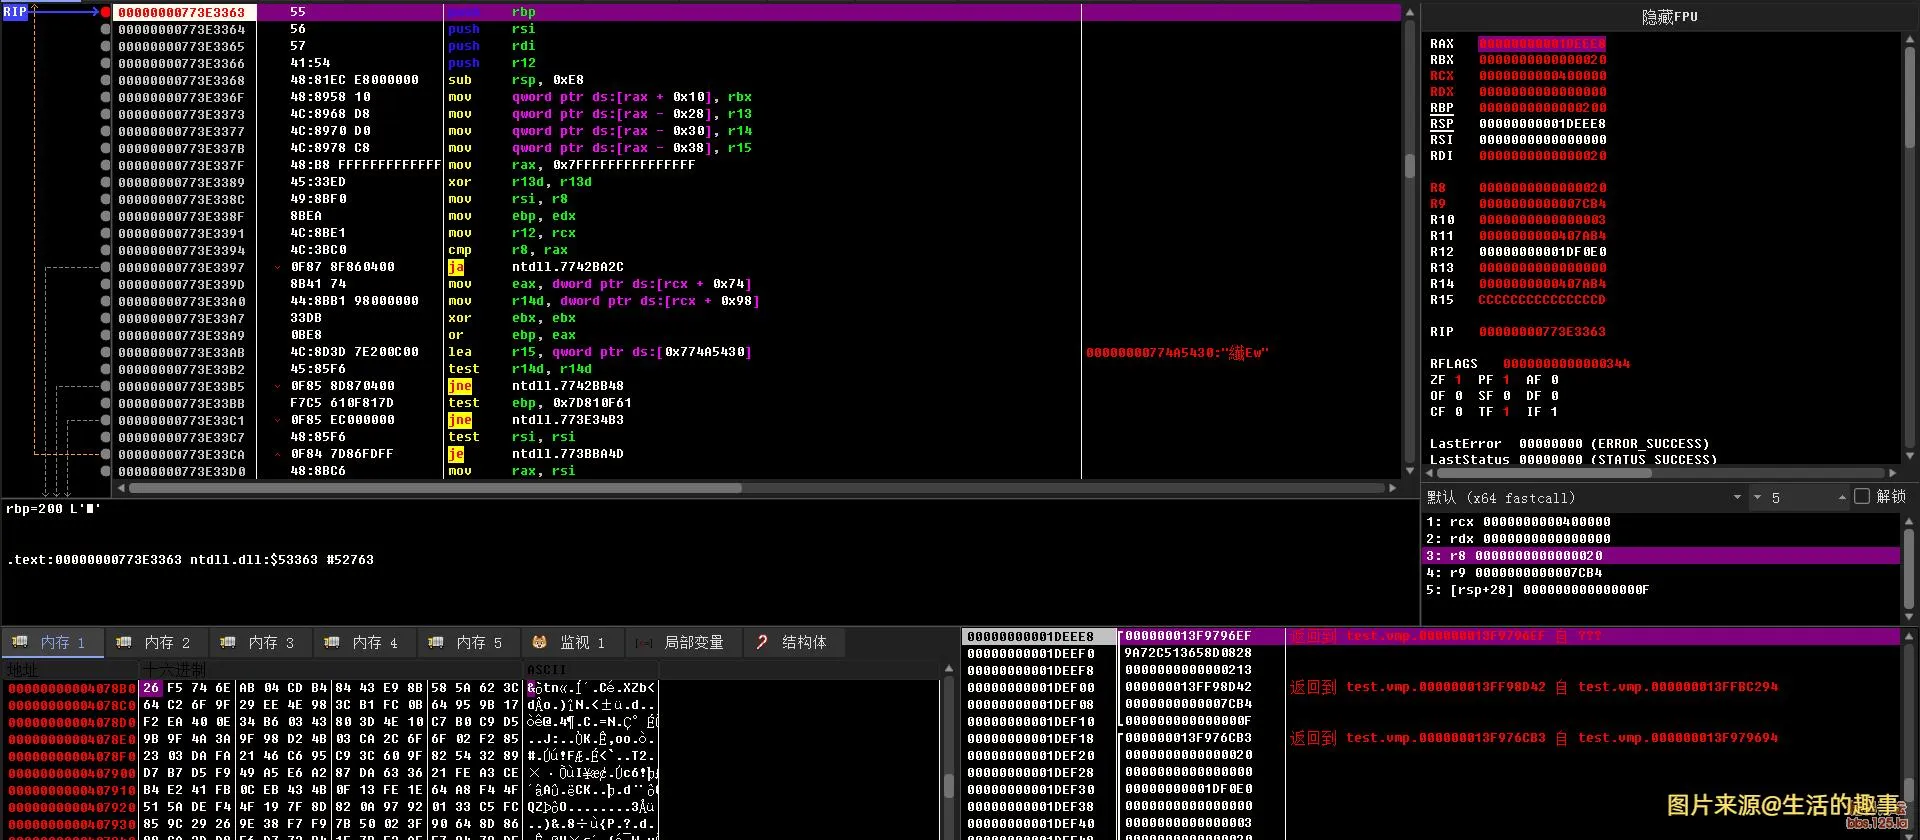Viewport: 1920px width, 840px height.
Task: Toggle the TF flag value
Action: coord(1507,412)
